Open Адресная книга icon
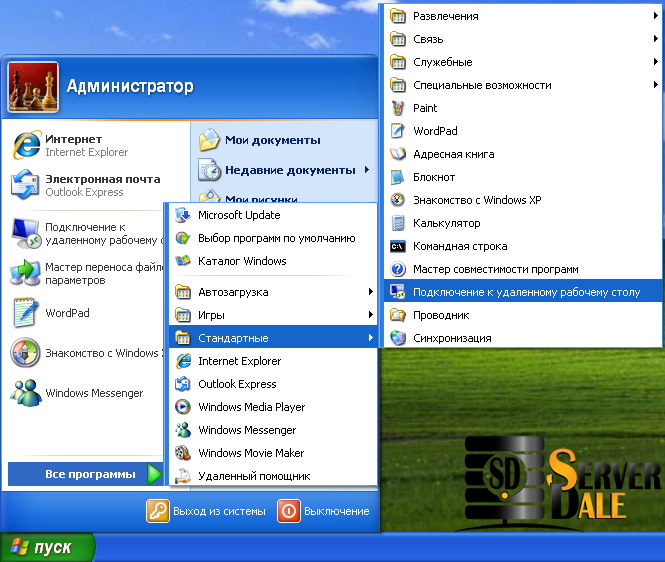665x562 pixels. pyautogui.click(x=398, y=154)
